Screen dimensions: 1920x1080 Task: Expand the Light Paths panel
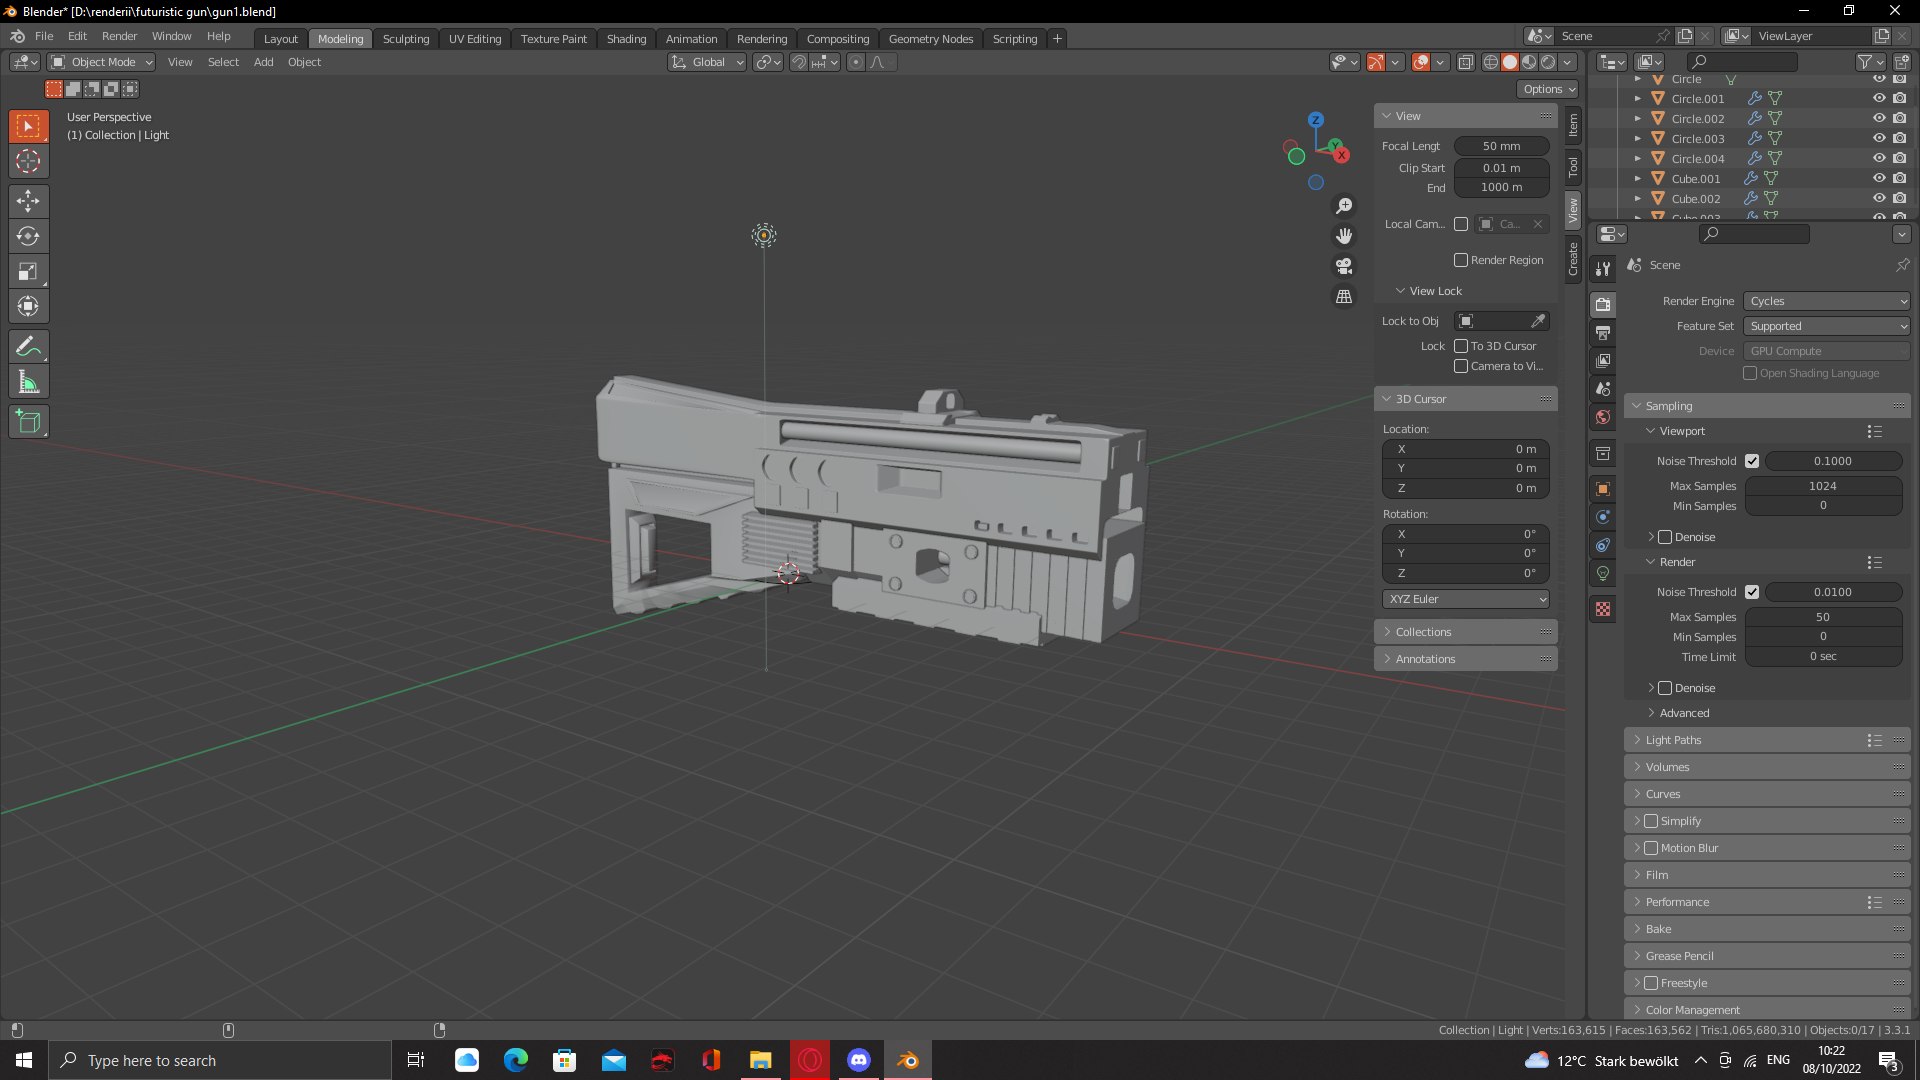click(x=1767, y=740)
